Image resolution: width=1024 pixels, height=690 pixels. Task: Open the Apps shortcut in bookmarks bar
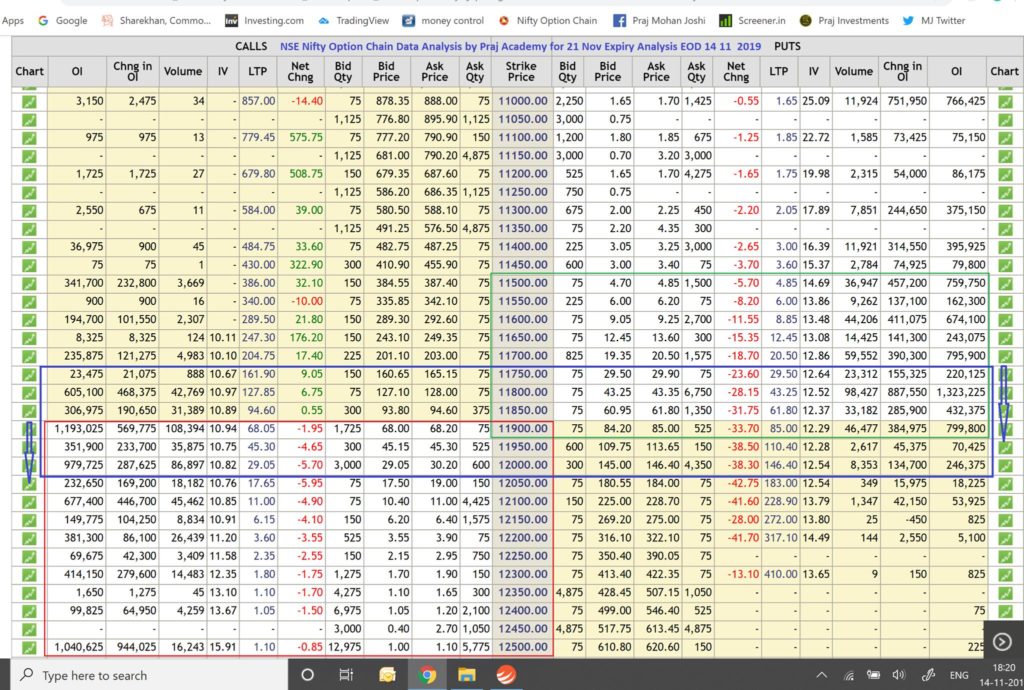(x=13, y=20)
